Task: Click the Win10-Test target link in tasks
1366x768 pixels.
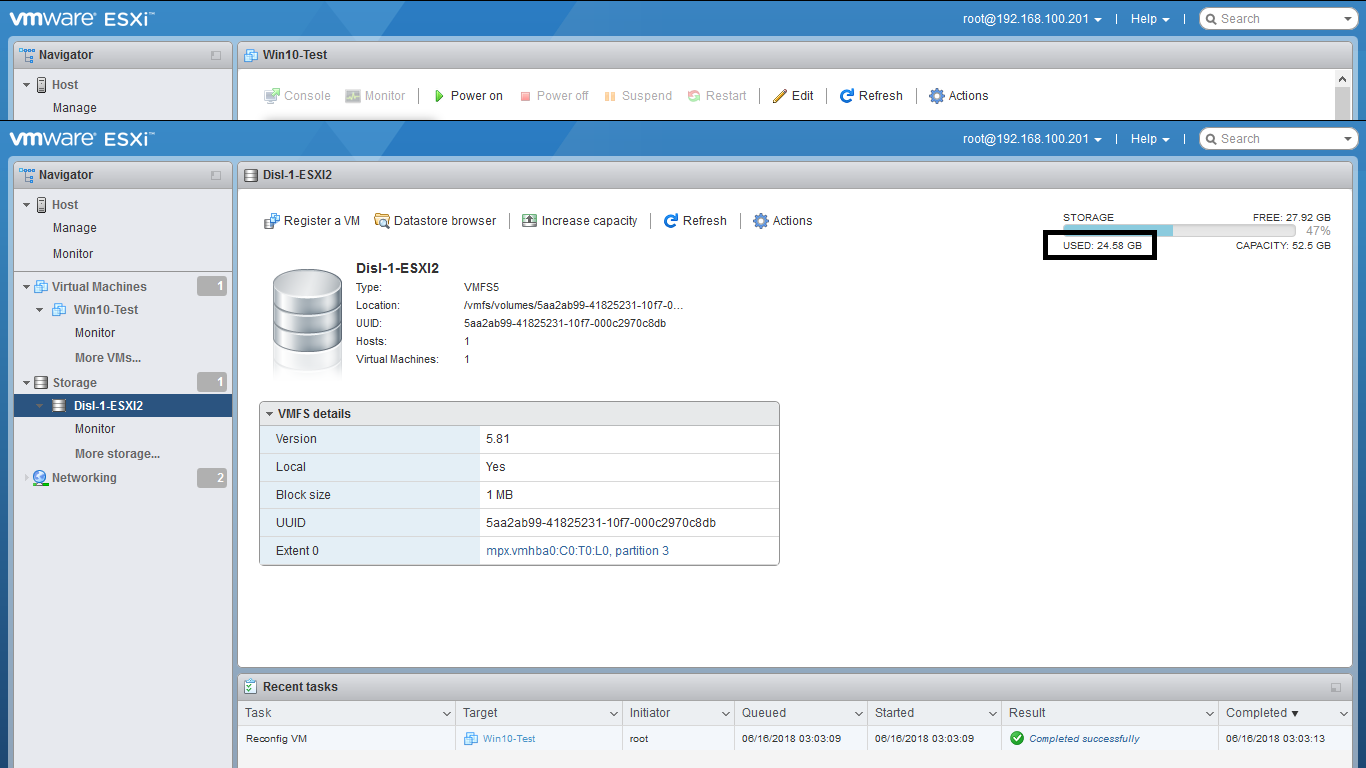Action: tap(508, 739)
